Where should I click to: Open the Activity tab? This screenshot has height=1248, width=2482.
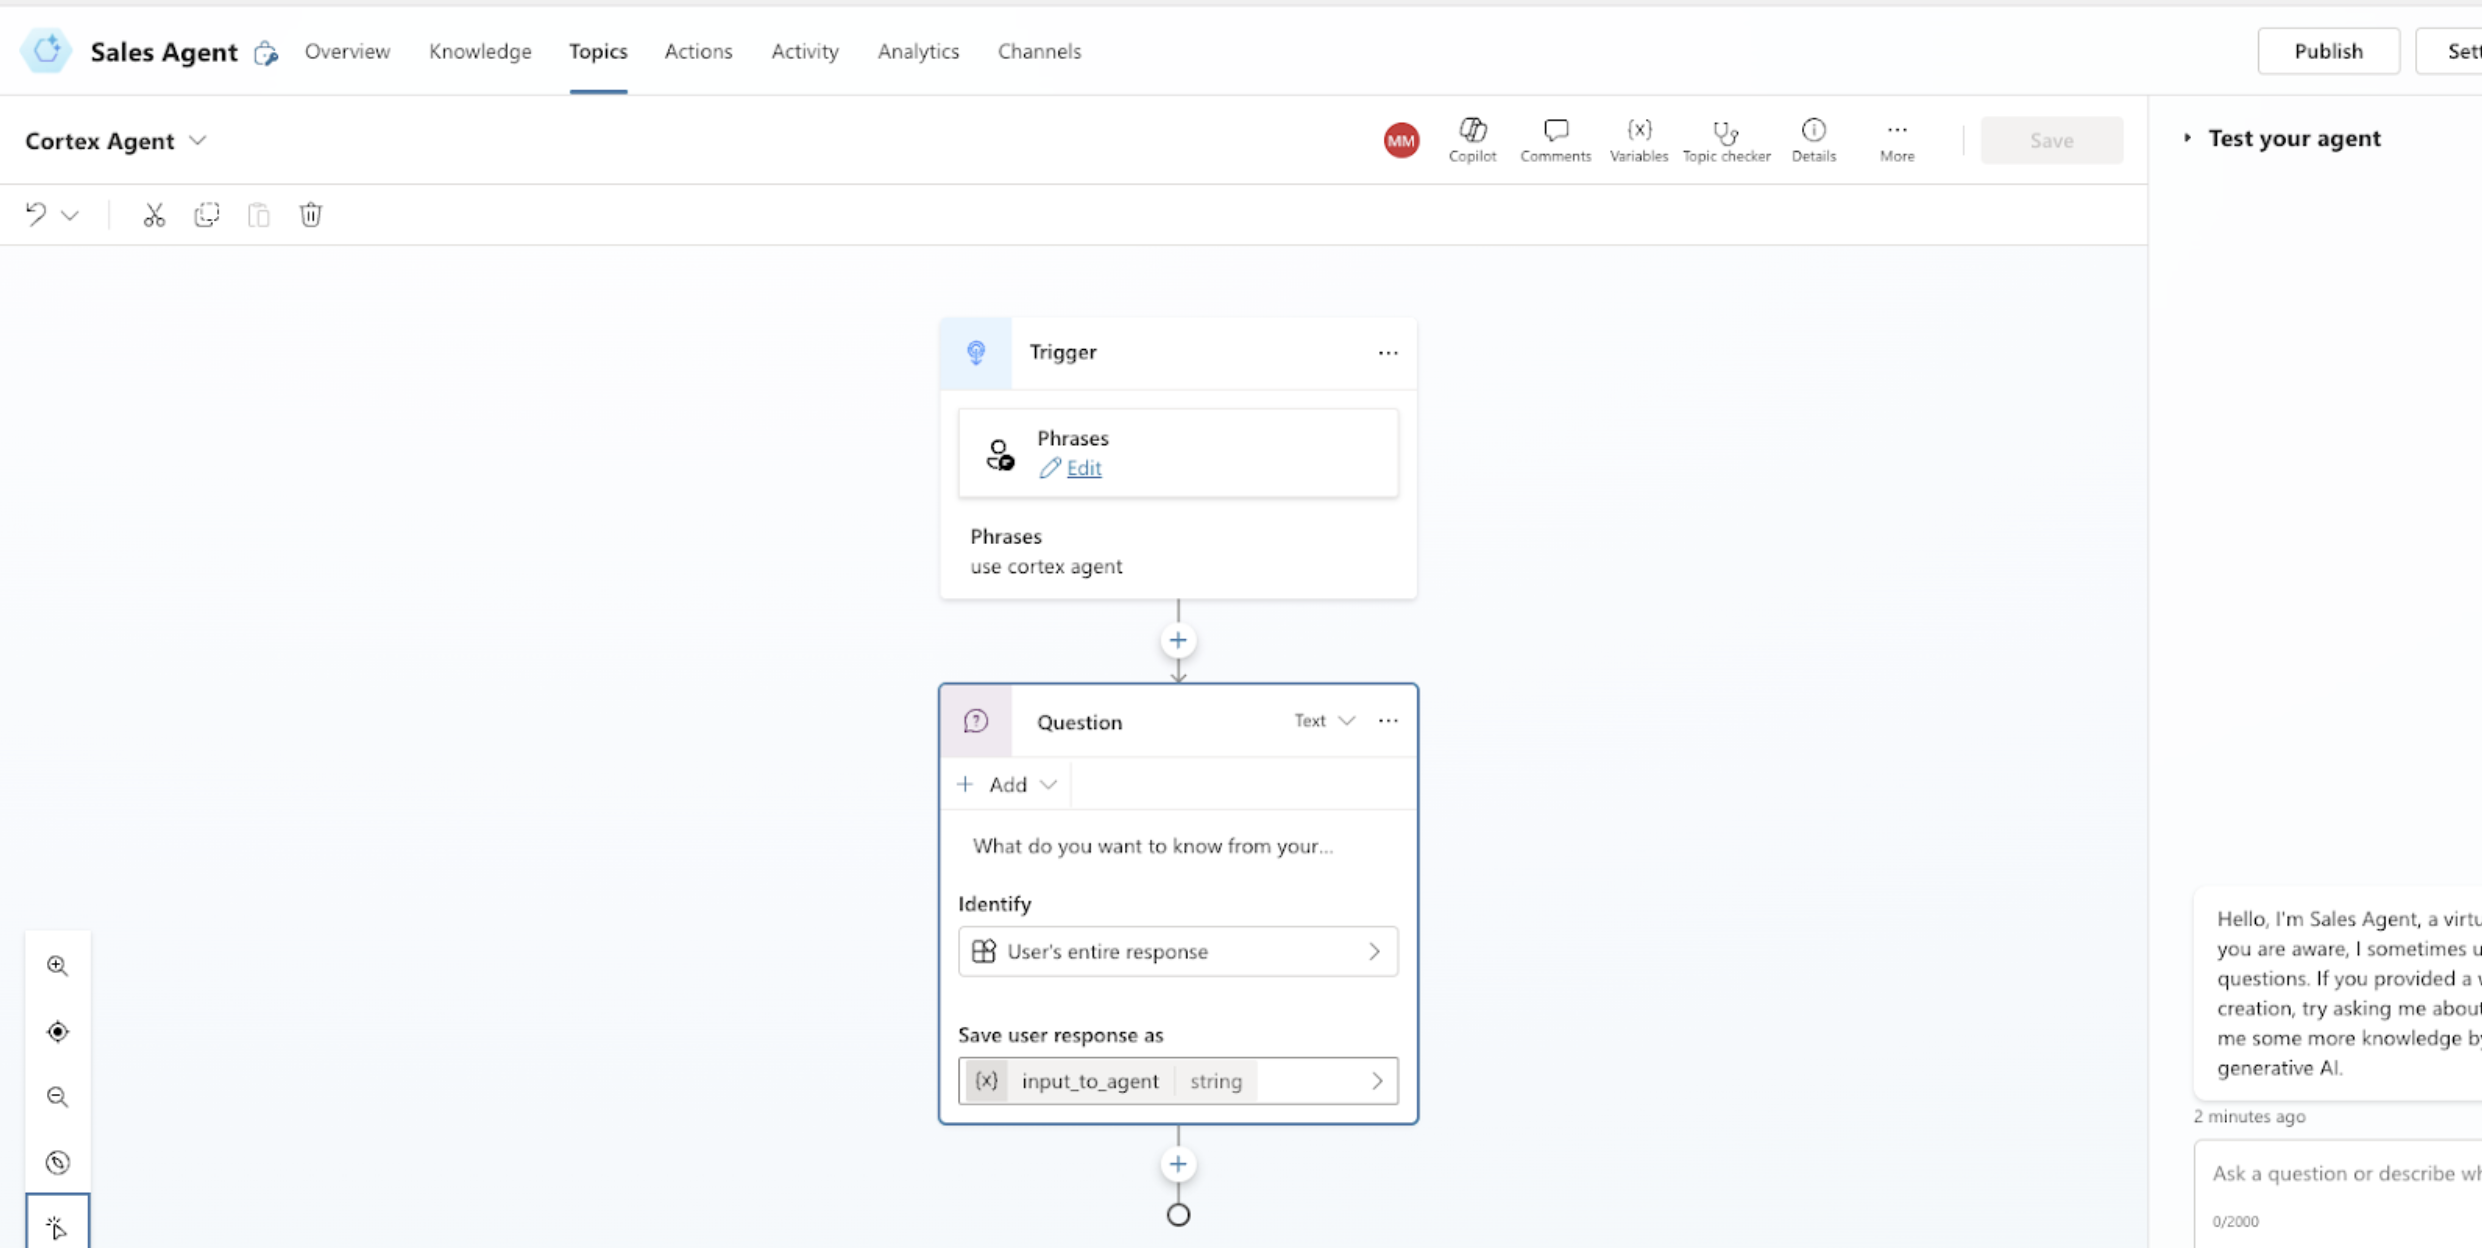pyautogui.click(x=804, y=51)
